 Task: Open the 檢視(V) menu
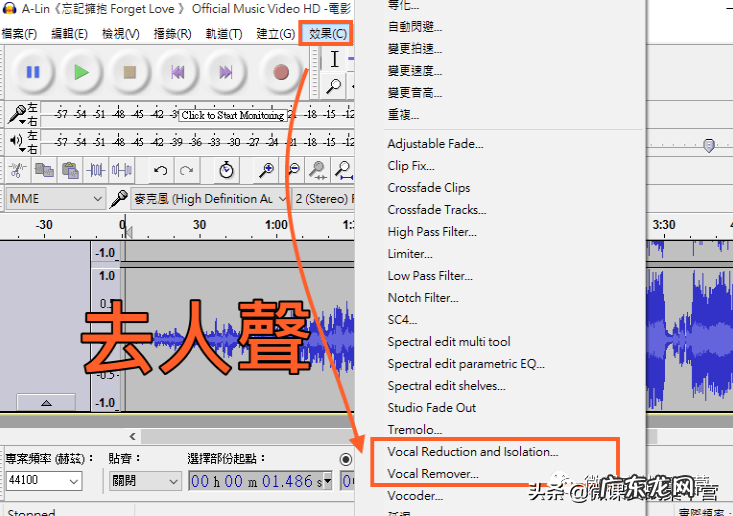[121, 34]
